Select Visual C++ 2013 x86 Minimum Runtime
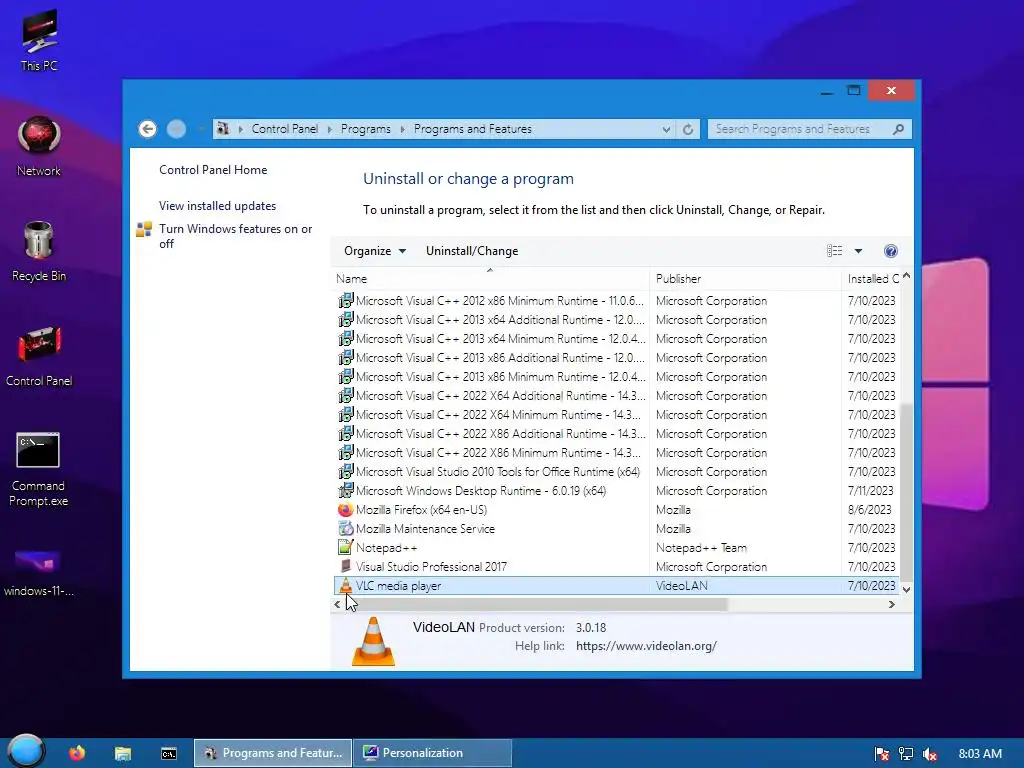The height and width of the screenshot is (768, 1024). pos(616,377)
